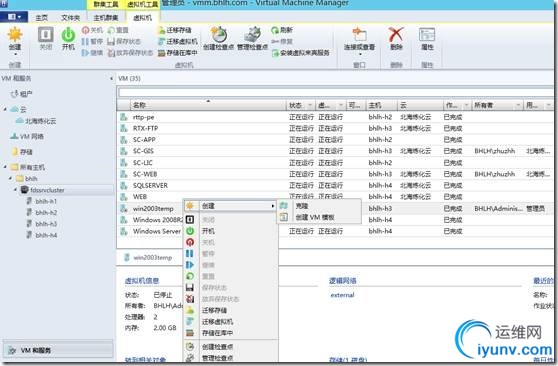Viewport: 558px width, 366px height.
Task: Open the 创建 context menu entry
Action: (230, 206)
